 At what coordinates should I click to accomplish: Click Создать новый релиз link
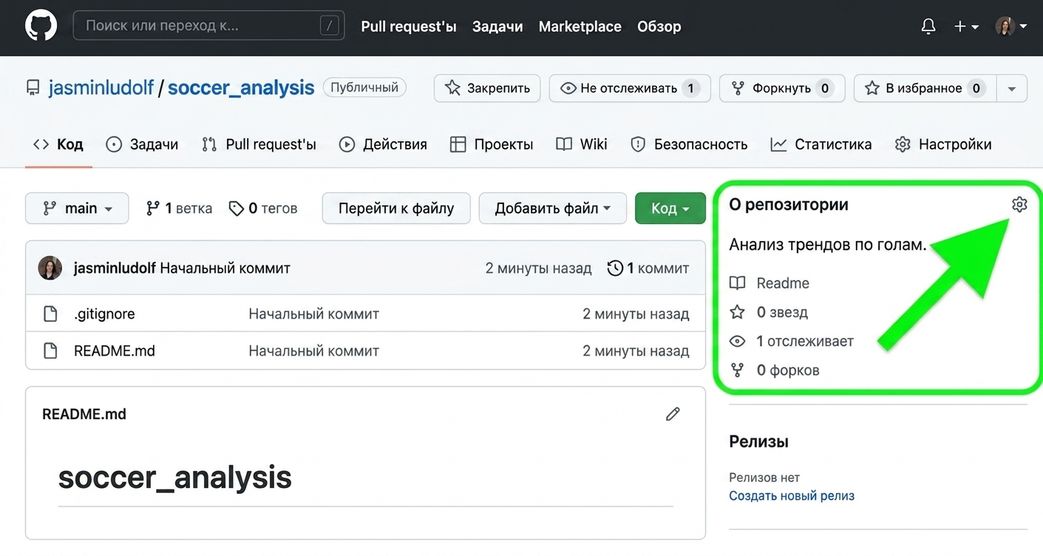click(x=792, y=495)
